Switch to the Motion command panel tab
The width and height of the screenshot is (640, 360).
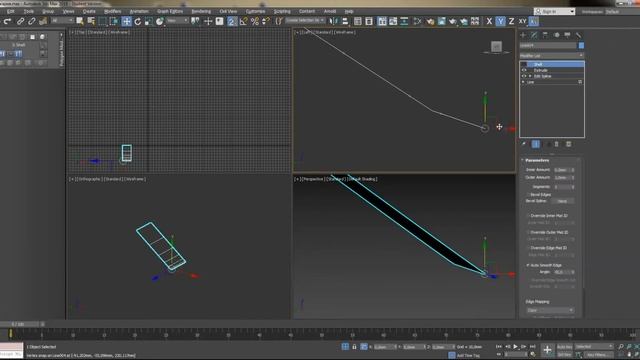[556, 35]
